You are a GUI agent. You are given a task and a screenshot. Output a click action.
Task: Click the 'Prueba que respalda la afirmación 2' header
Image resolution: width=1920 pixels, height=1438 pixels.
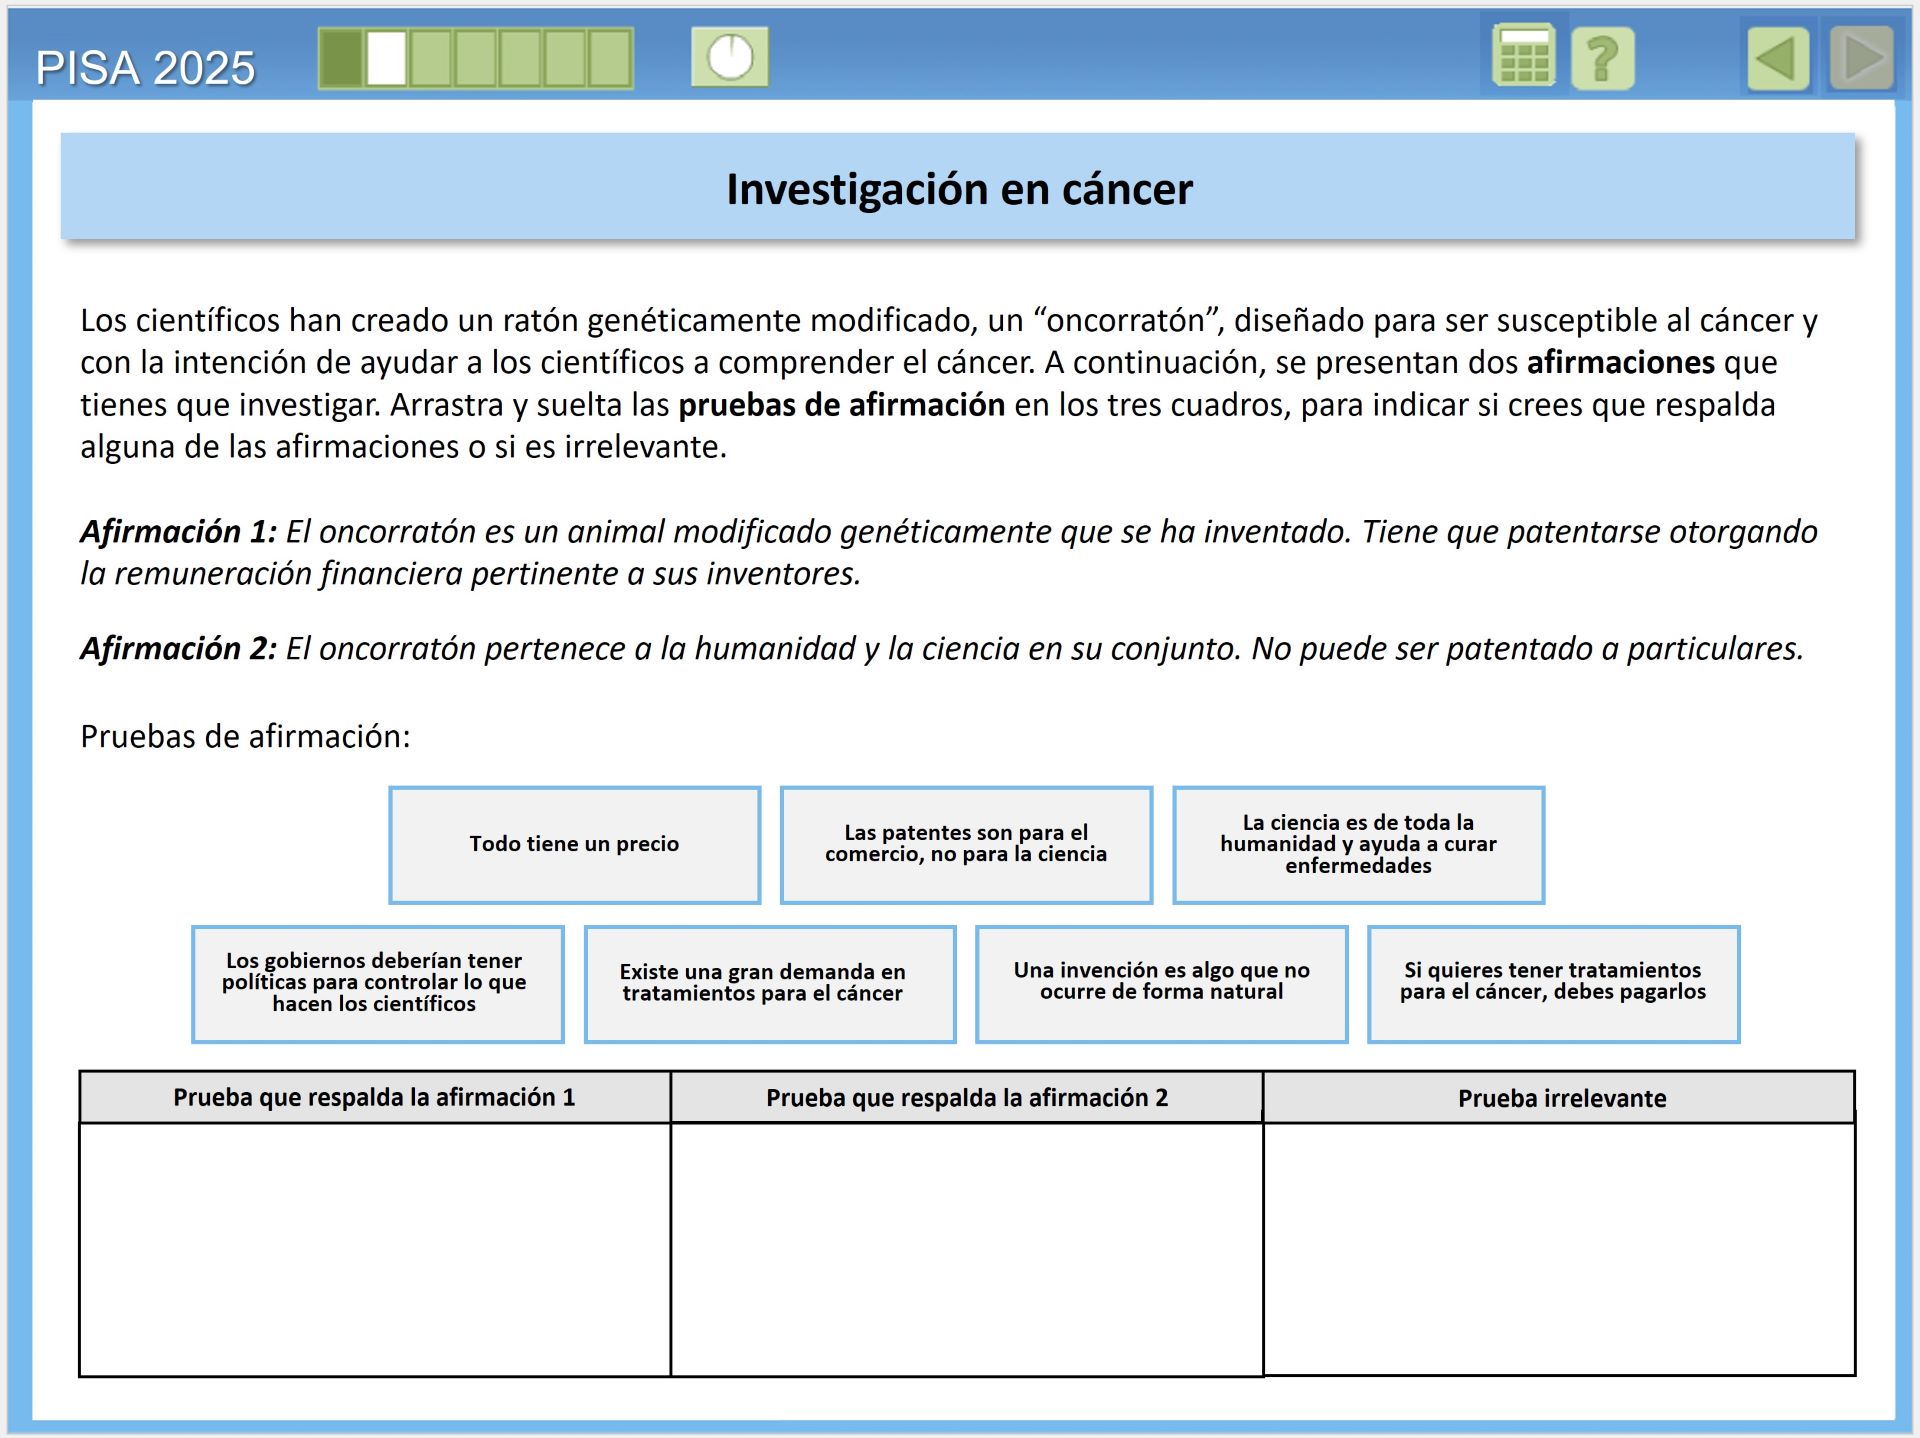point(966,1098)
